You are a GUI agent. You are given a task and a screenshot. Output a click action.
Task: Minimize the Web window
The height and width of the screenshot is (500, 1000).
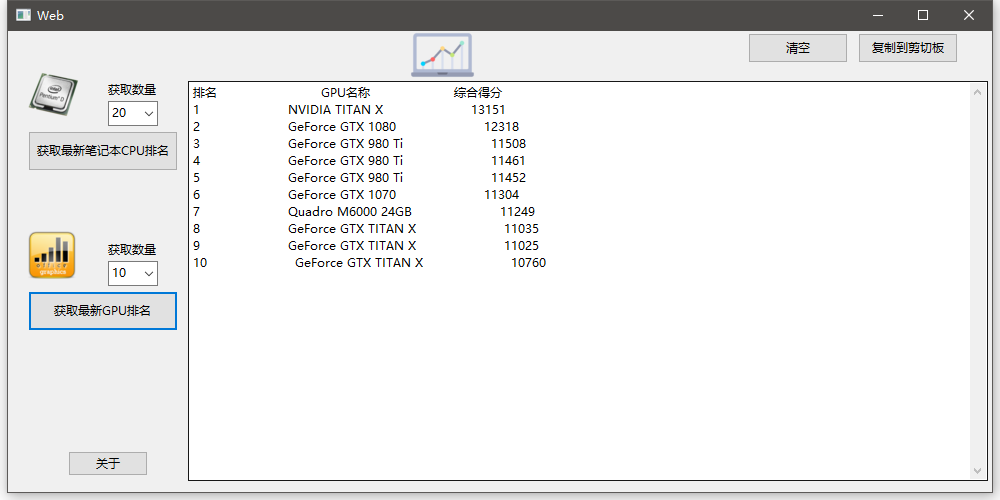[x=878, y=15]
